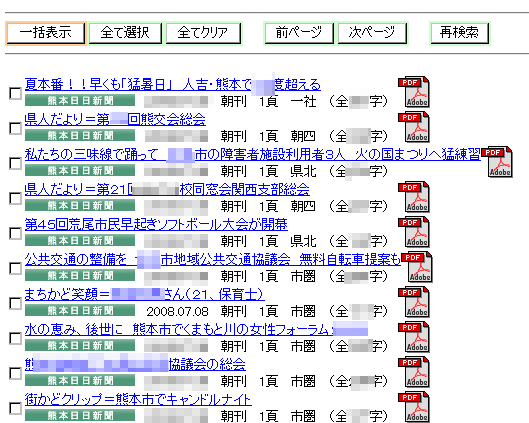529x423 pixels.
Task: Open the 同窓会関西支部総会 headline link
Action: (167, 190)
